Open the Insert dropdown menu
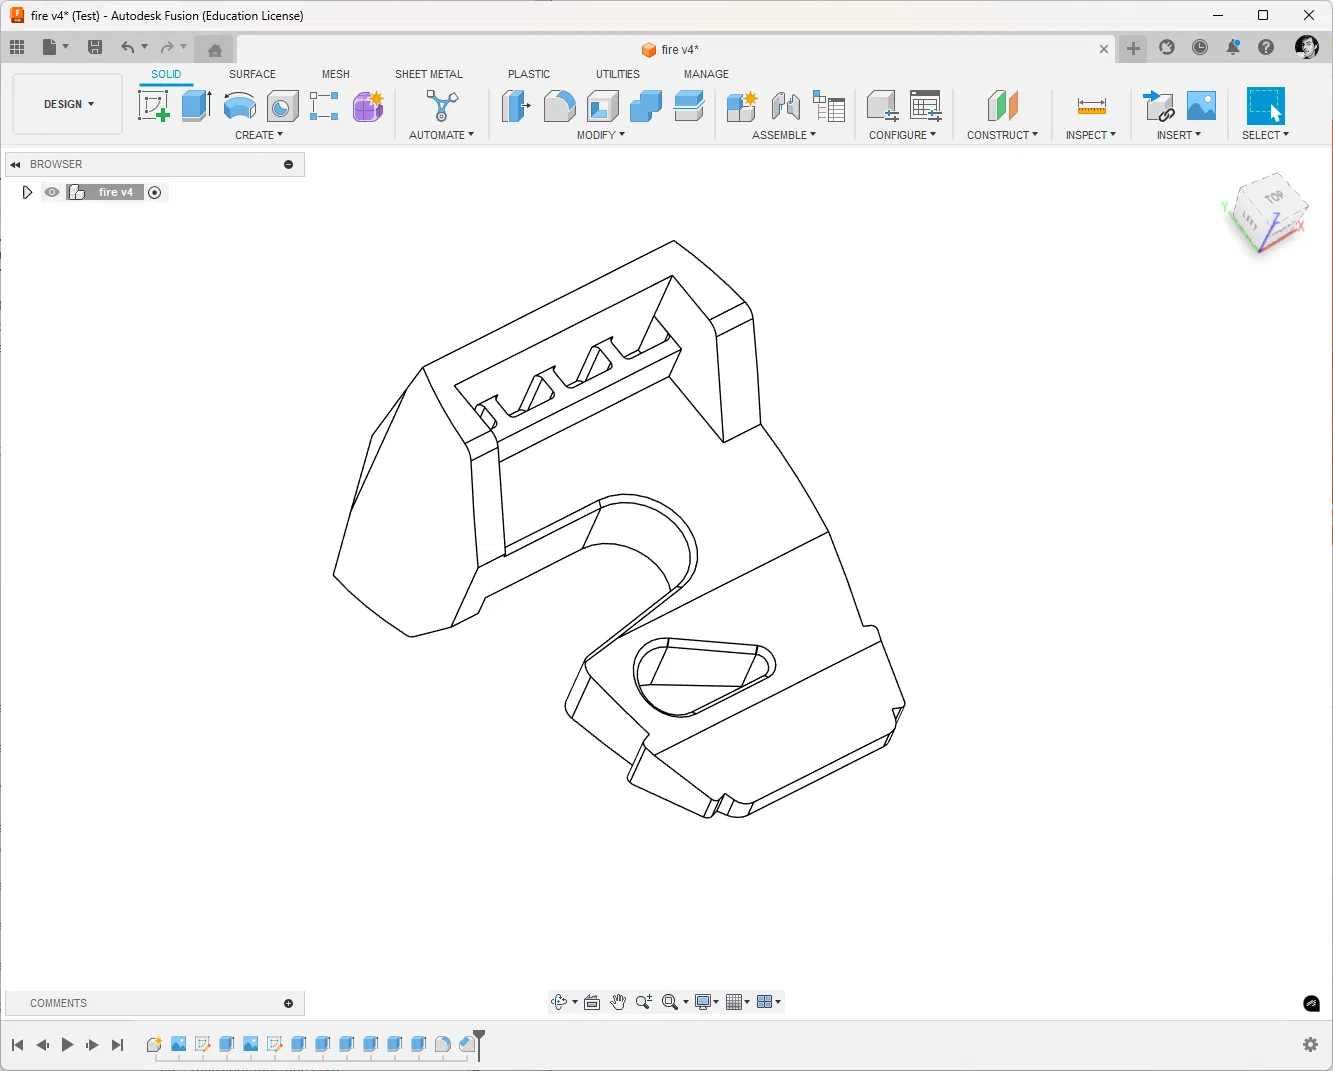 (x=1179, y=135)
